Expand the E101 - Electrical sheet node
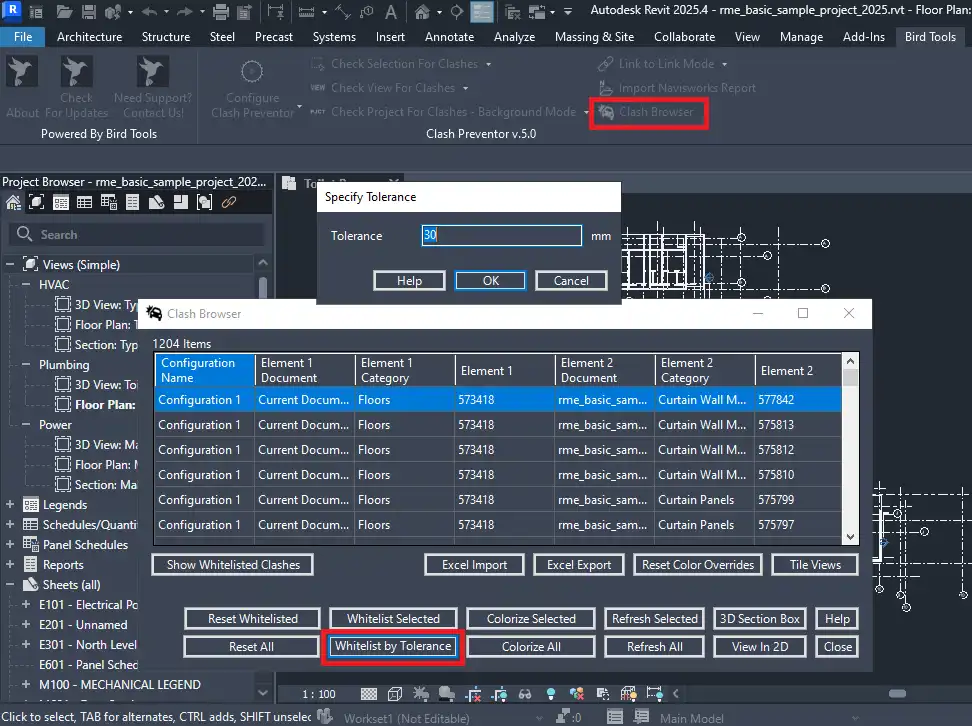The width and height of the screenshot is (972, 726). coord(28,605)
